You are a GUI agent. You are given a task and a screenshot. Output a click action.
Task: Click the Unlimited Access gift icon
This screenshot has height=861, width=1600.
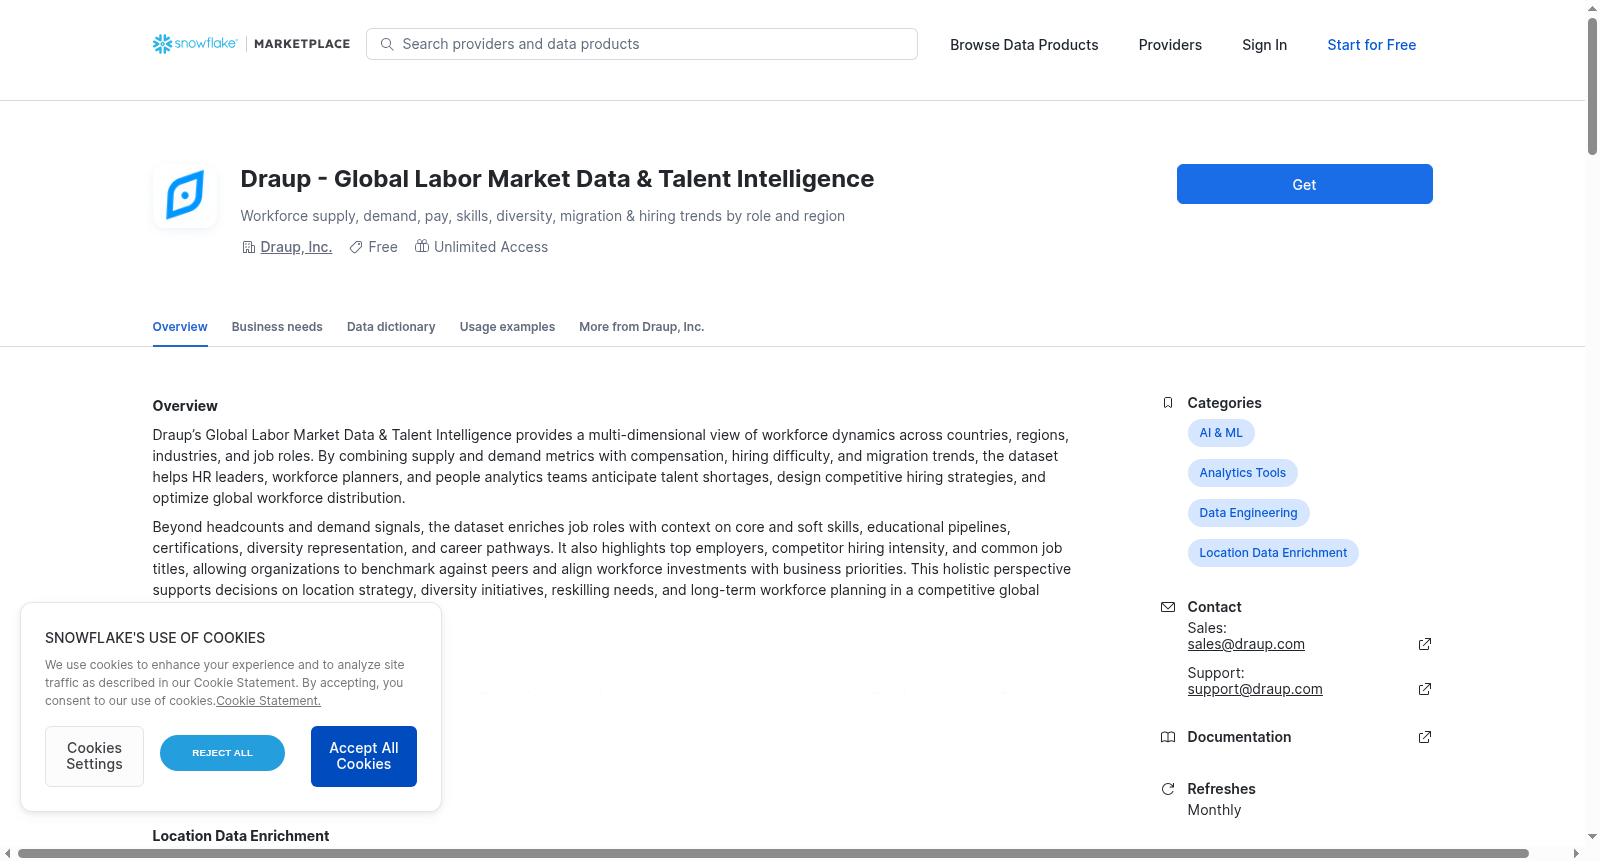(x=422, y=246)
